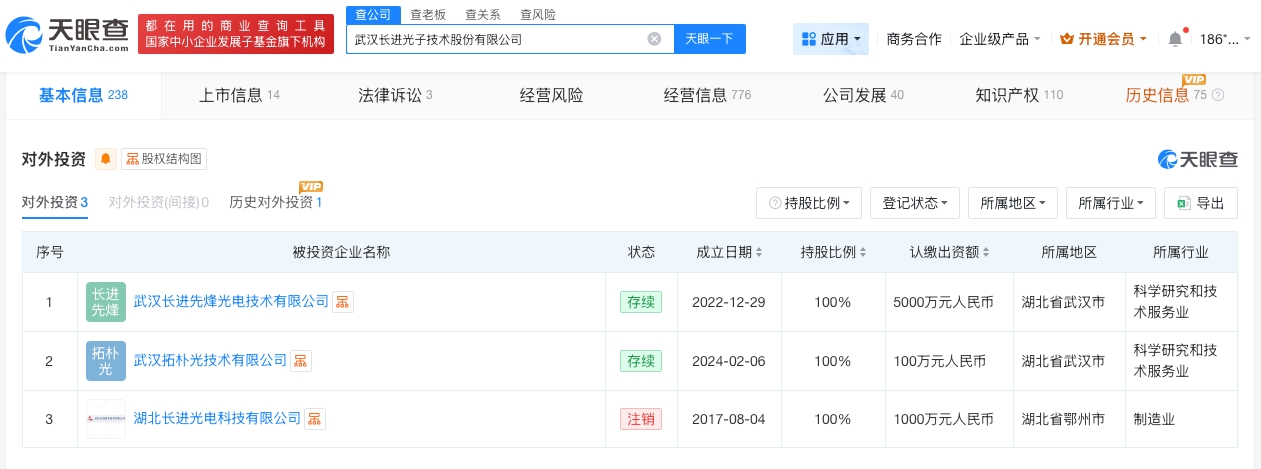The width and height of the screenshot is (1261, 469).
Task: Click the 湖北省鄂州市 region cell
Action: 1069,419
